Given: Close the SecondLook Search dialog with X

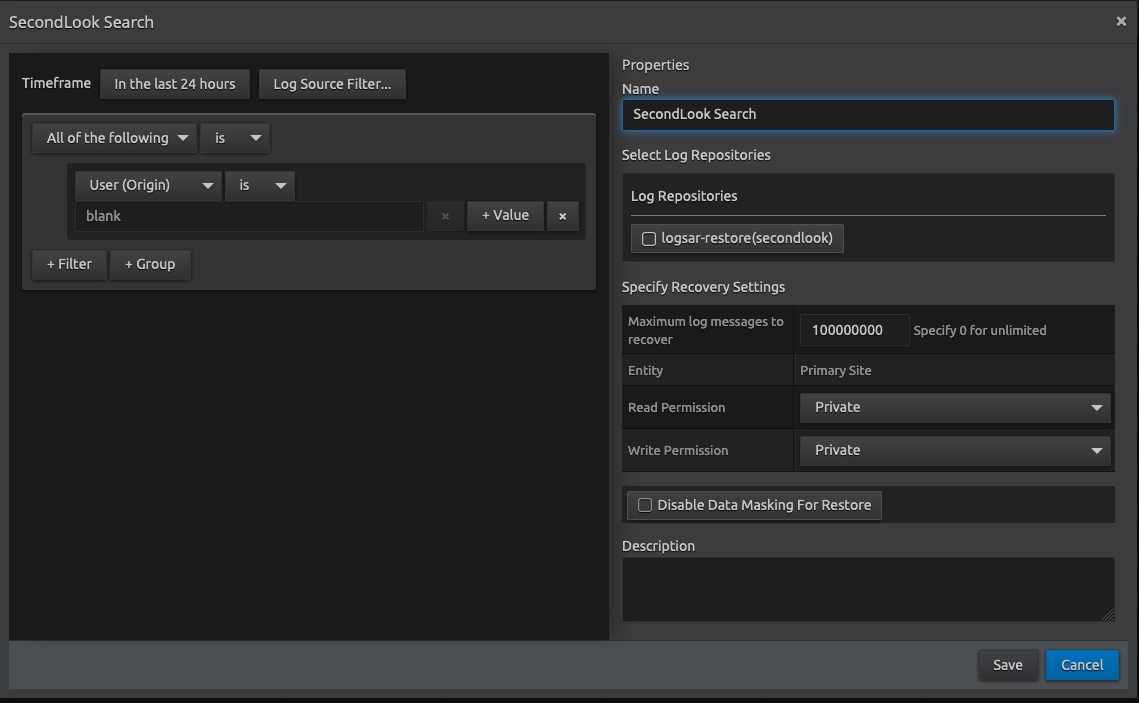Looking at the screenshot, I should [1120, 21].
